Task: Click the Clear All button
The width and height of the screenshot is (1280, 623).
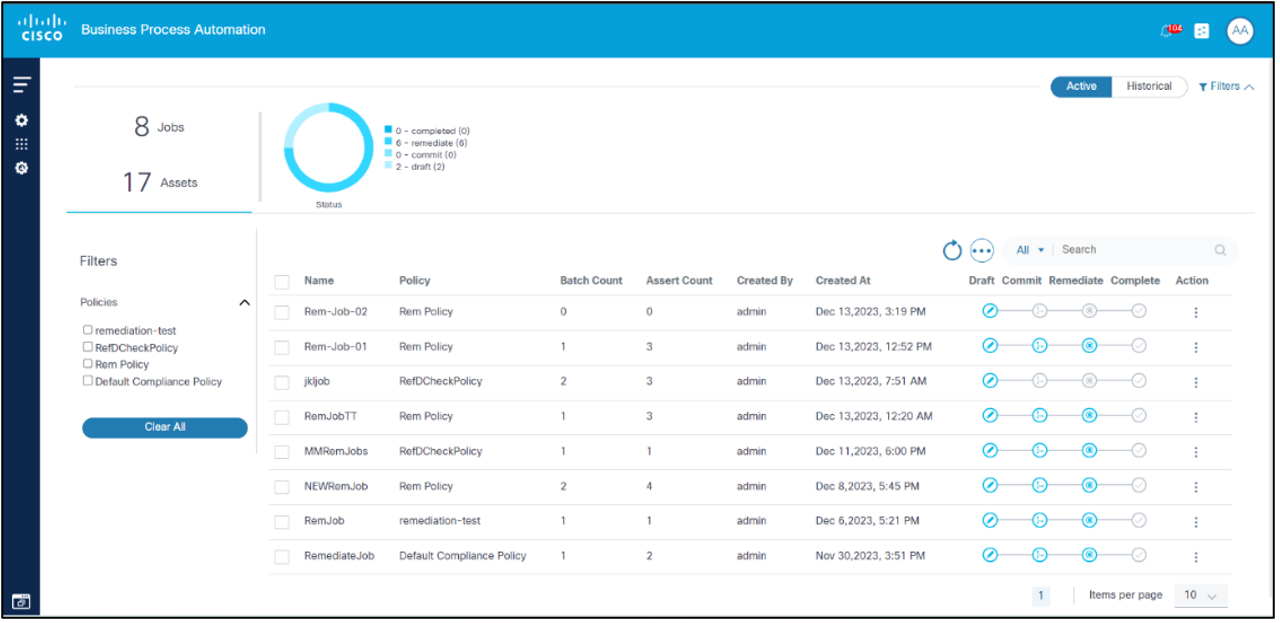Action: 165,427
